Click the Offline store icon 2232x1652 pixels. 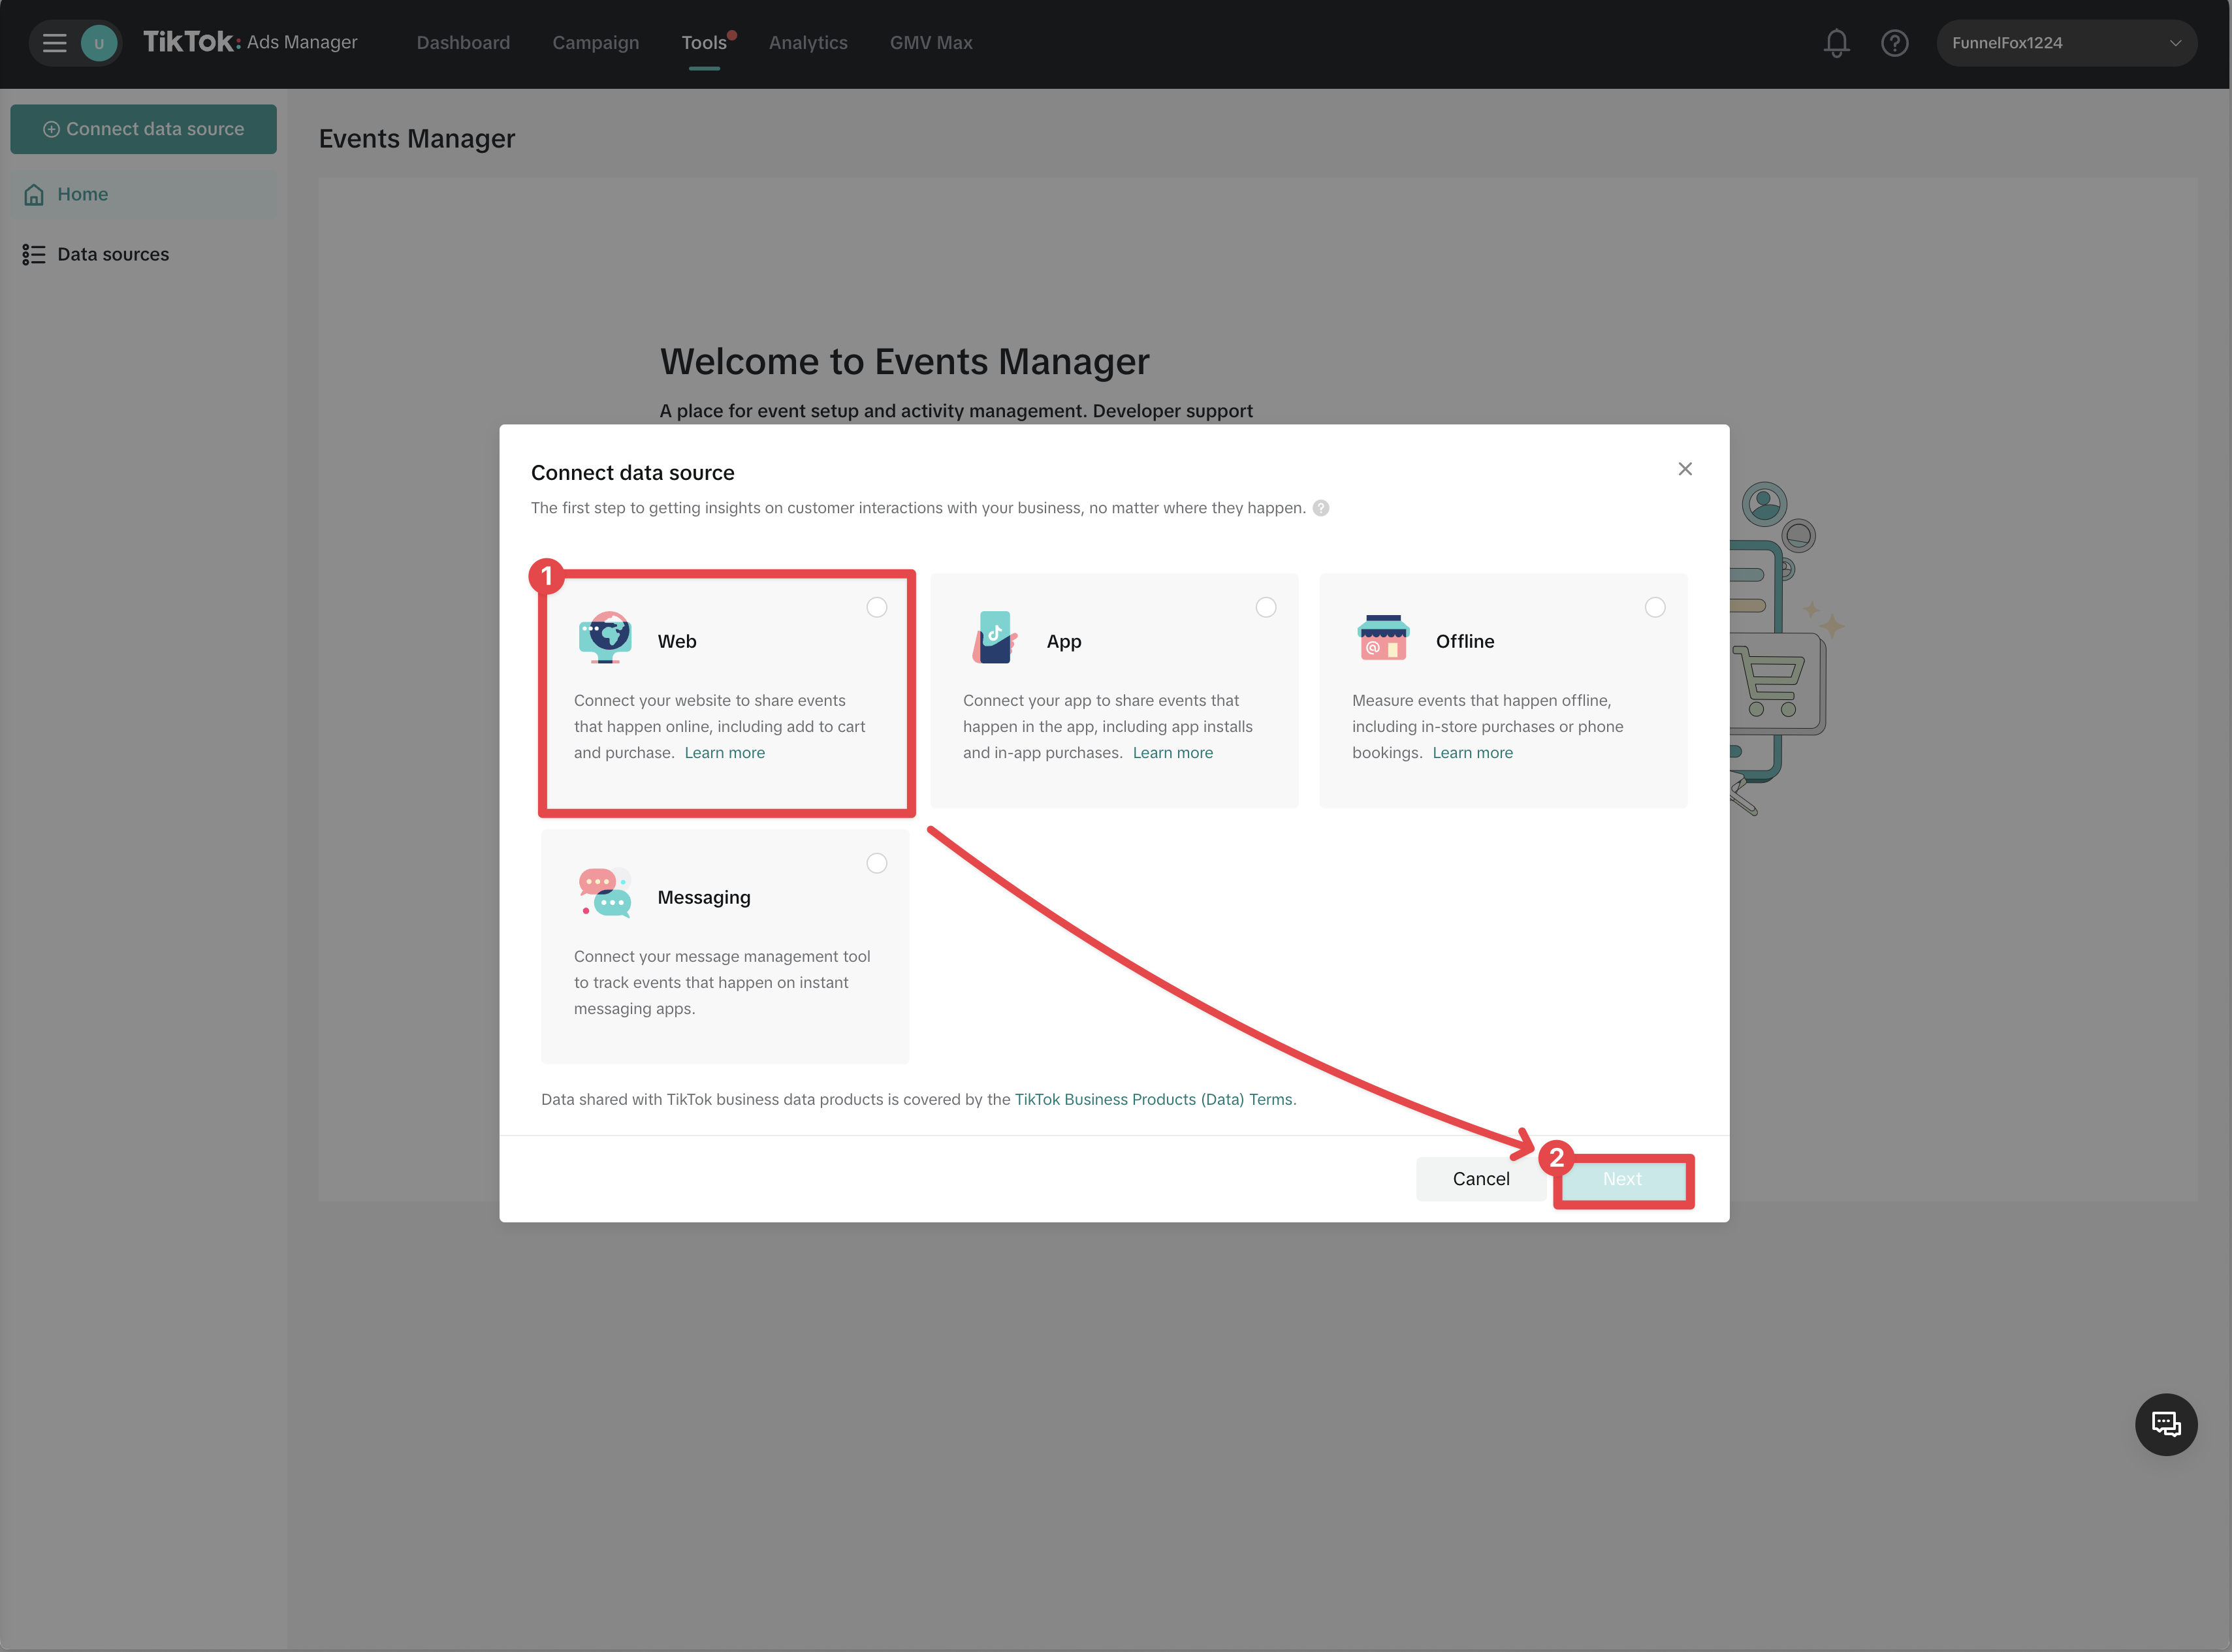[1383, 638]
